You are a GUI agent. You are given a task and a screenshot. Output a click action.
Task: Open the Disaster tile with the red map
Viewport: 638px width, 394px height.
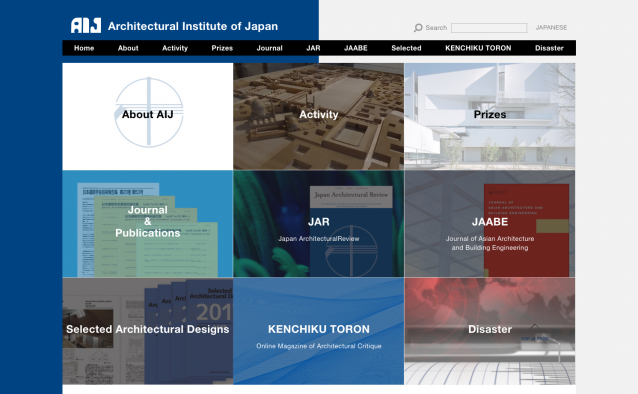coord(490,331)
